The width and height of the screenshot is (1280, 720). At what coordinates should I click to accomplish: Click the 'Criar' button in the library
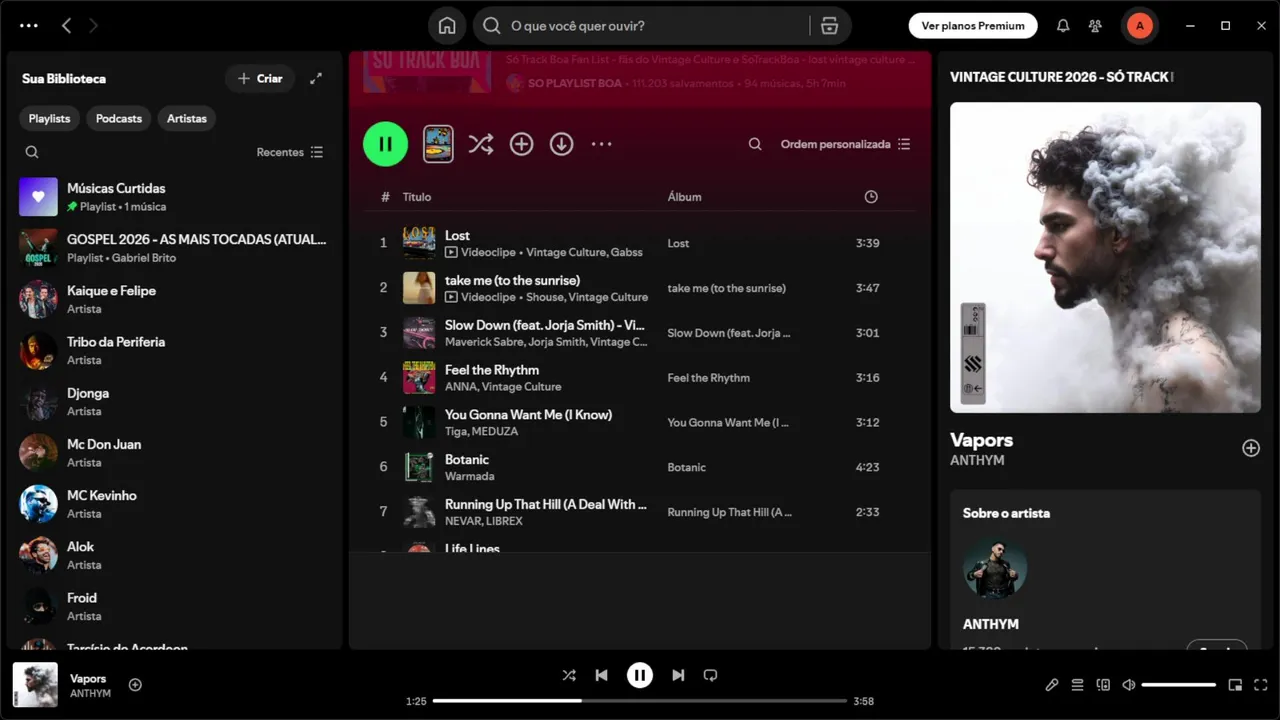click(x=260, y=78)
